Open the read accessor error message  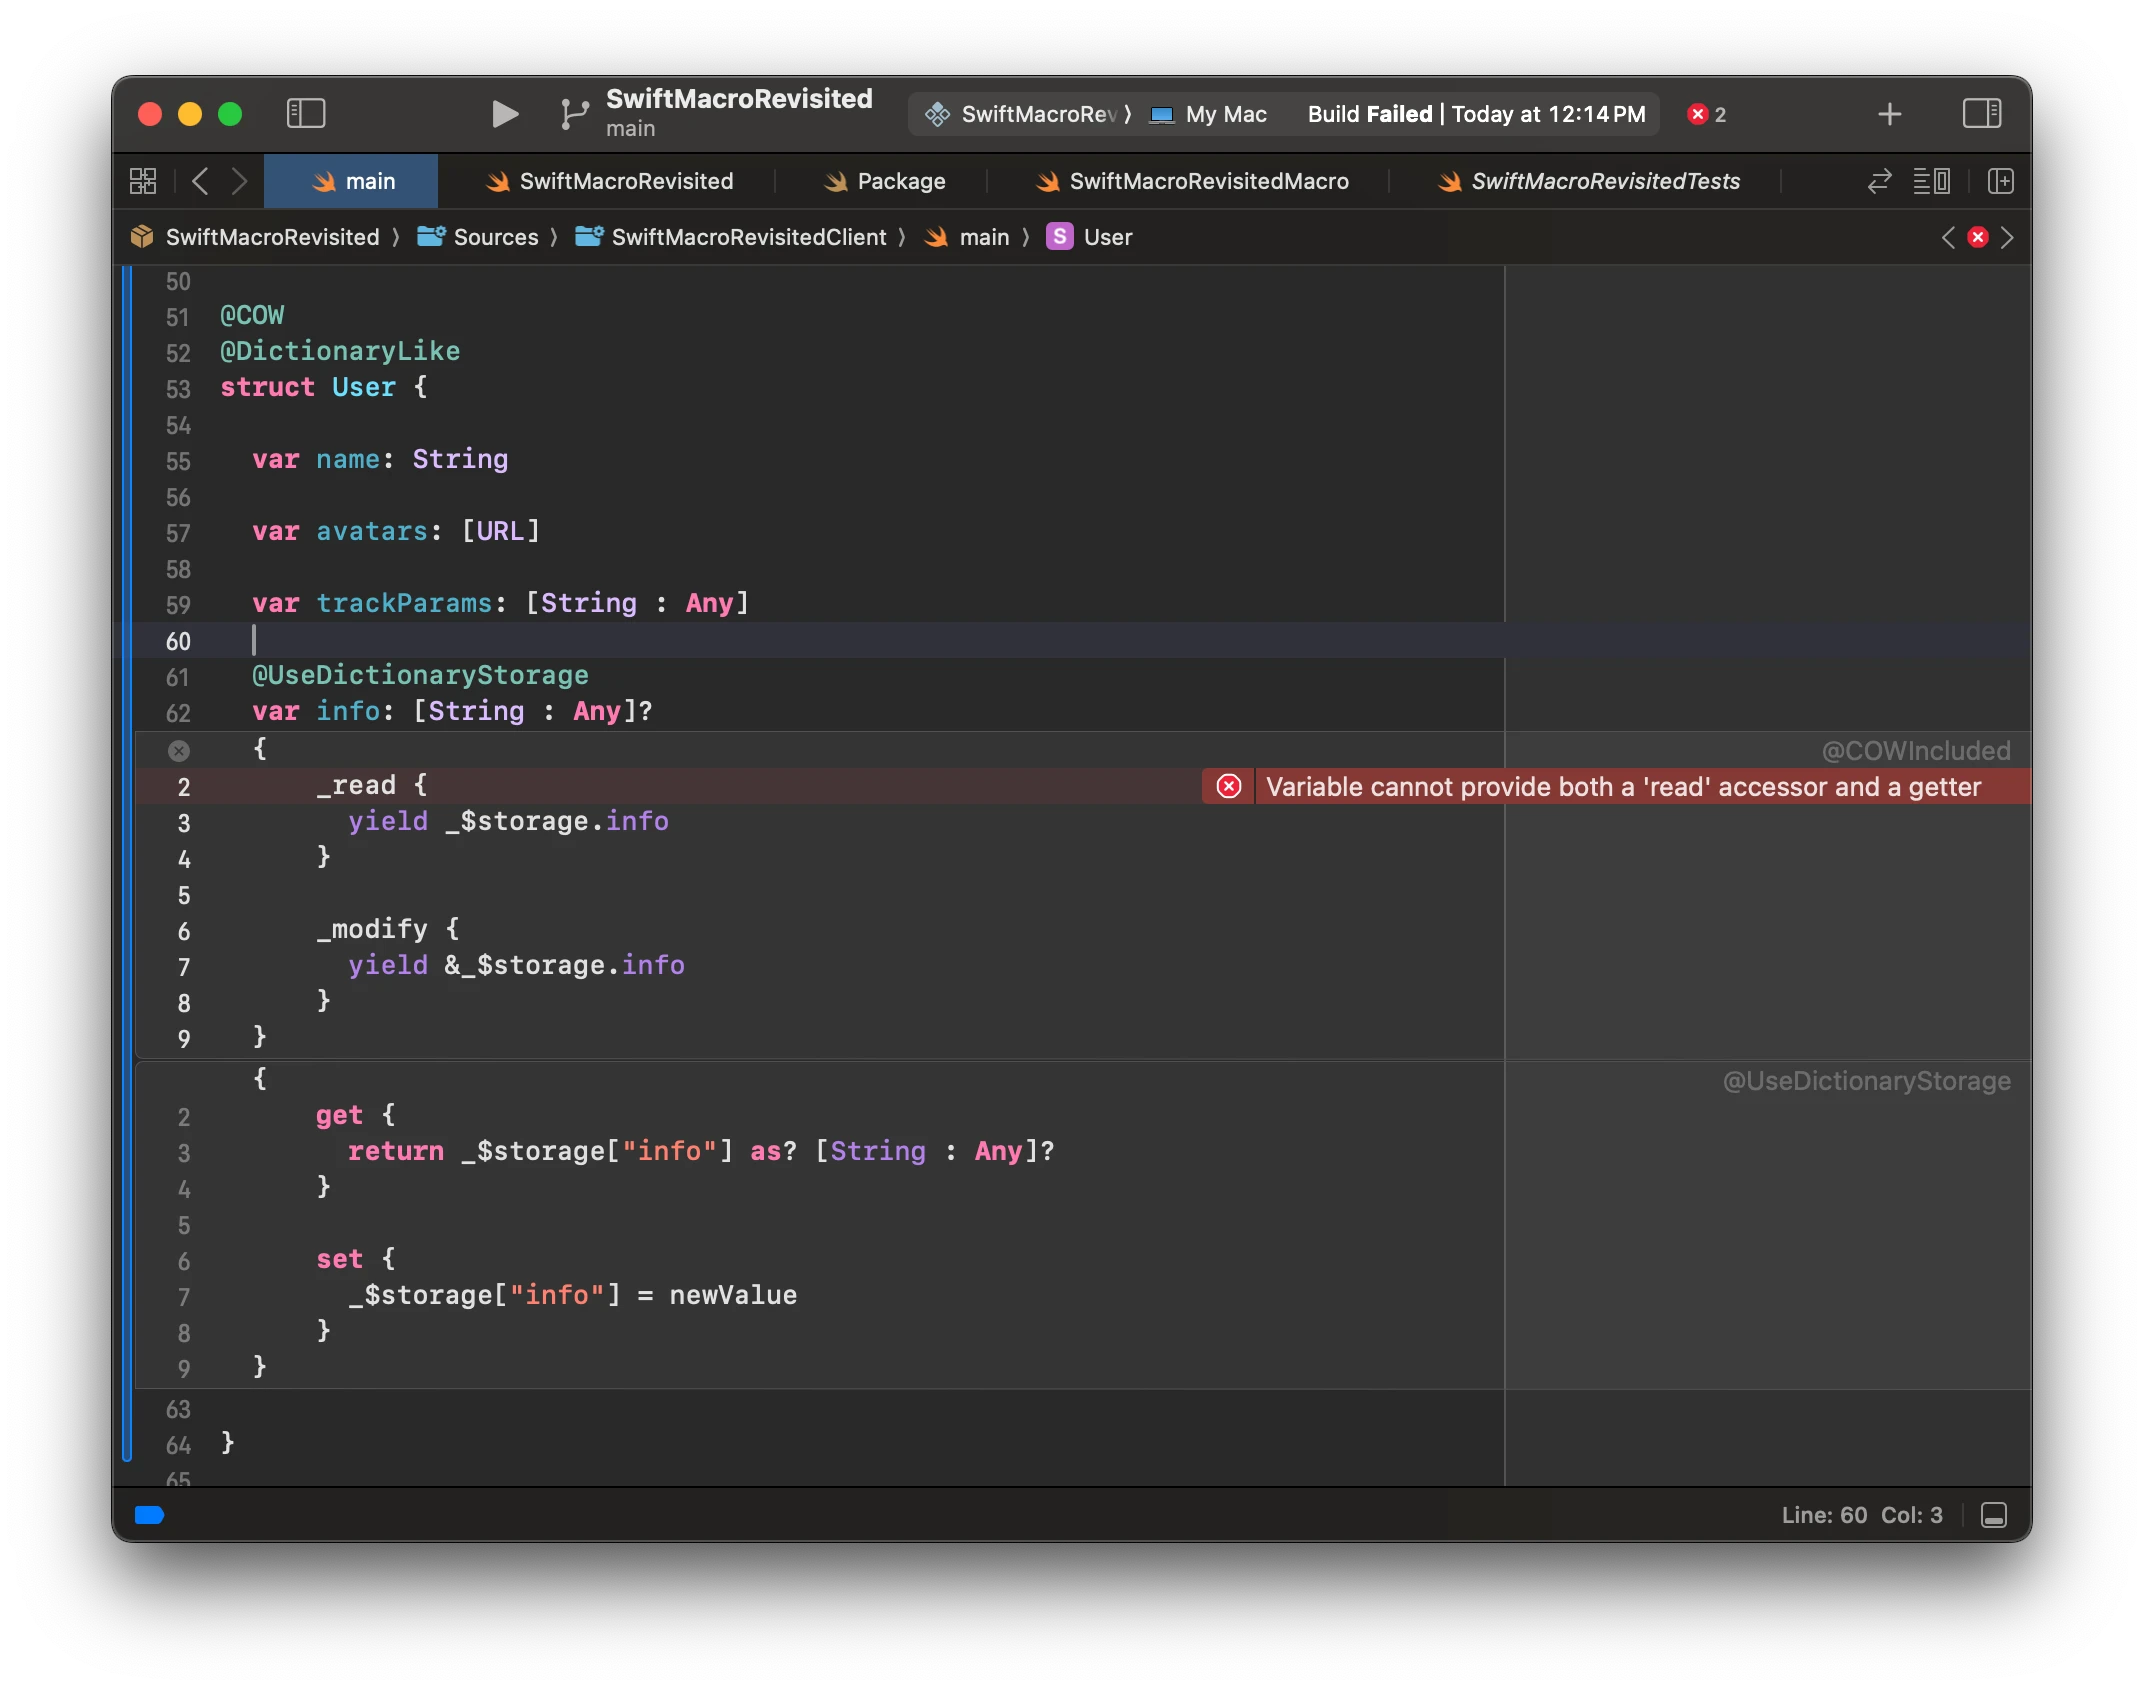(x=1623, y=787)
